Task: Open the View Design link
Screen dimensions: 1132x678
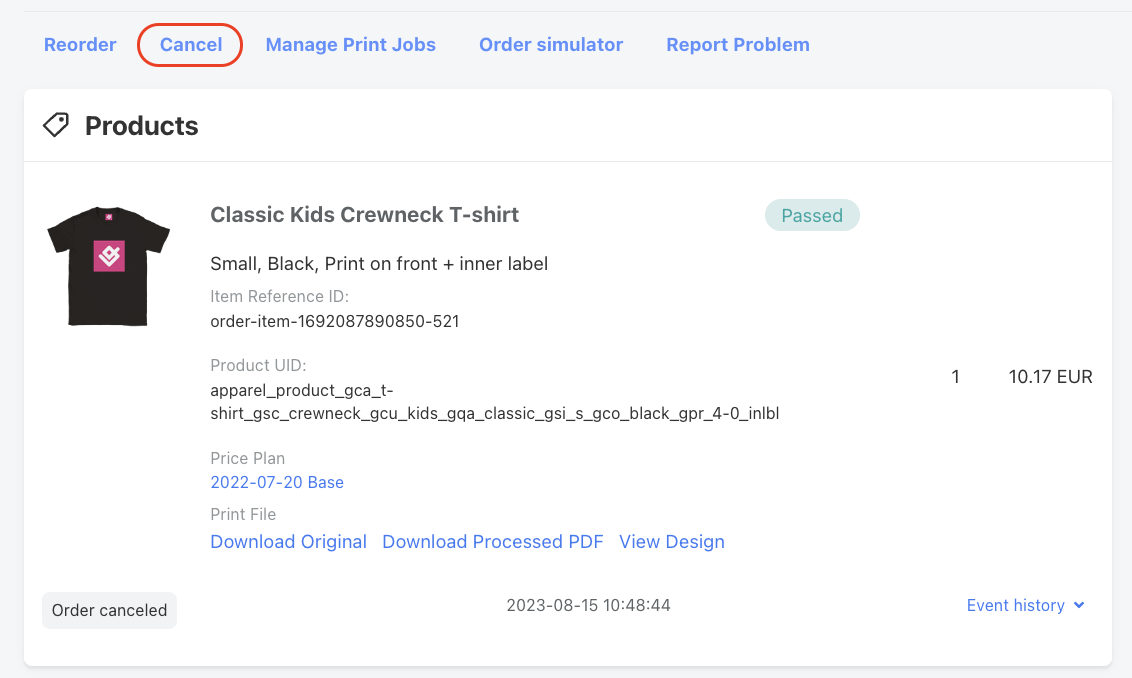Action: [x=671, y=542]
